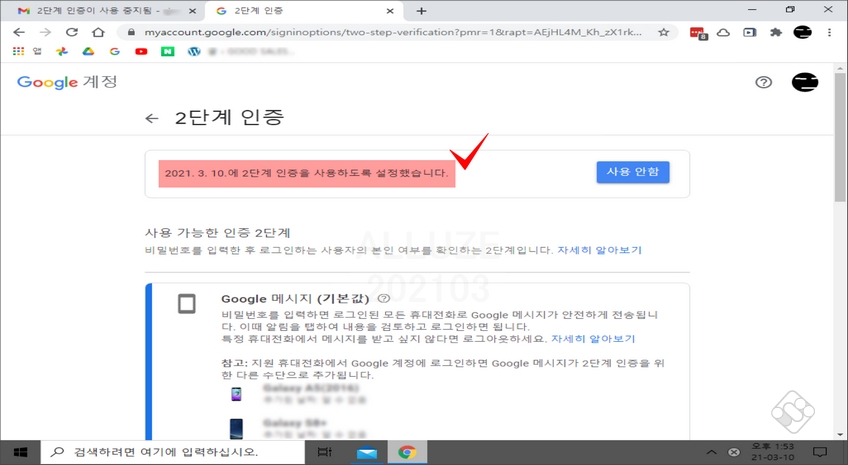848x465 pixels.
Task: Bookmark this page with the star icon
Action: tap(664, 32)
